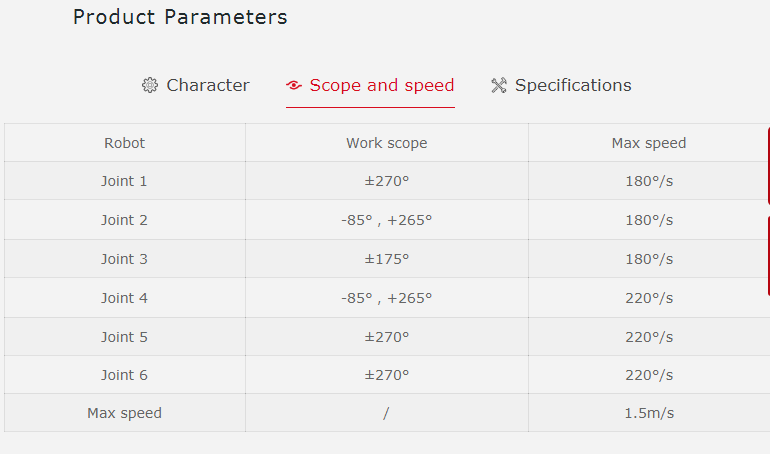
Task: Click the Product Parameters heading
Action: click(180, 17)
